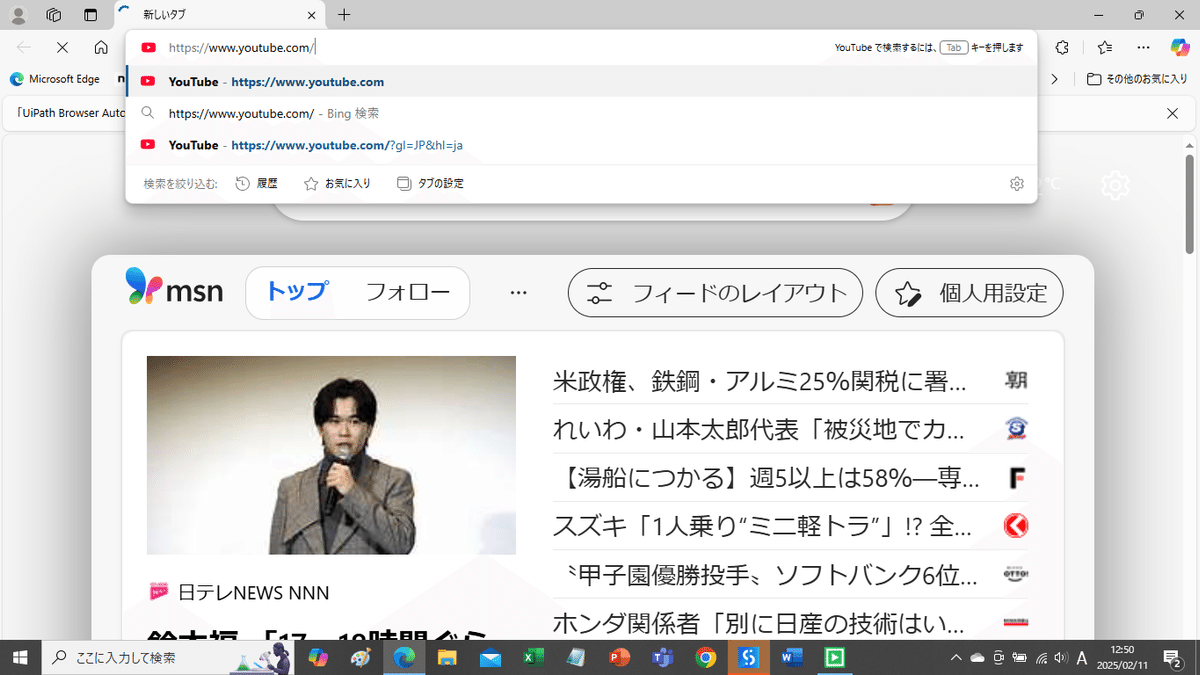Screen dimensions: 1200x675
Task: Launch the Copilot icon in toolbar
Action: [x=1180, y=47]
